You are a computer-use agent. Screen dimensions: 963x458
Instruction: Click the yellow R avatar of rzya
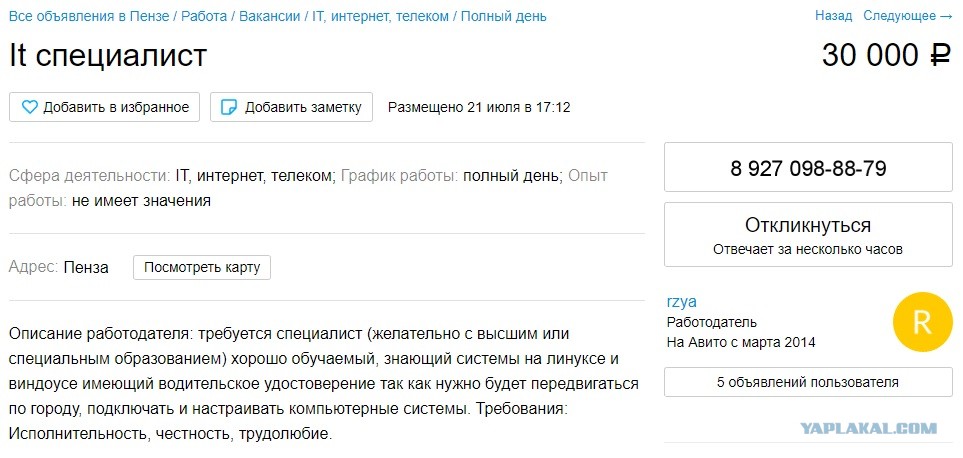click(x=922, y=322)
